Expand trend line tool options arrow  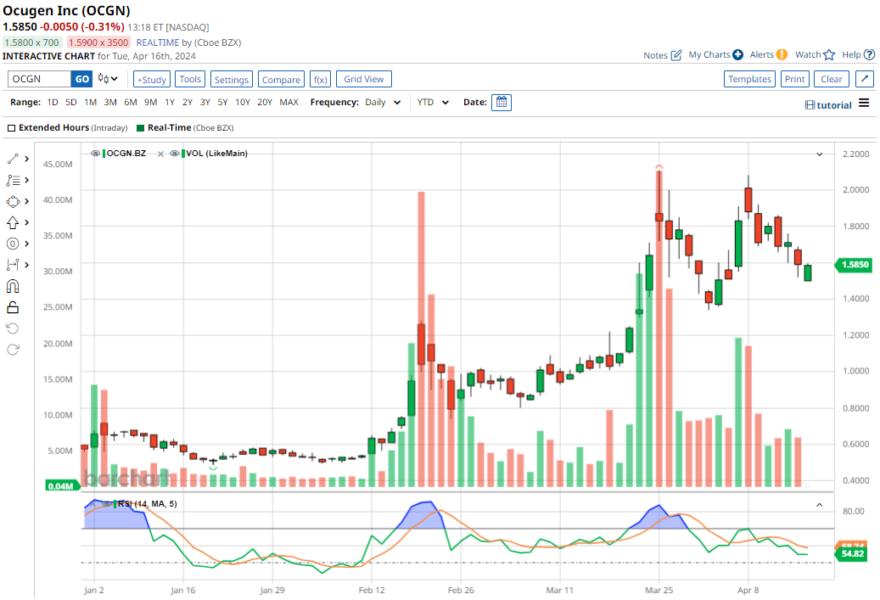pyautogui.click(x=27, y=159)
